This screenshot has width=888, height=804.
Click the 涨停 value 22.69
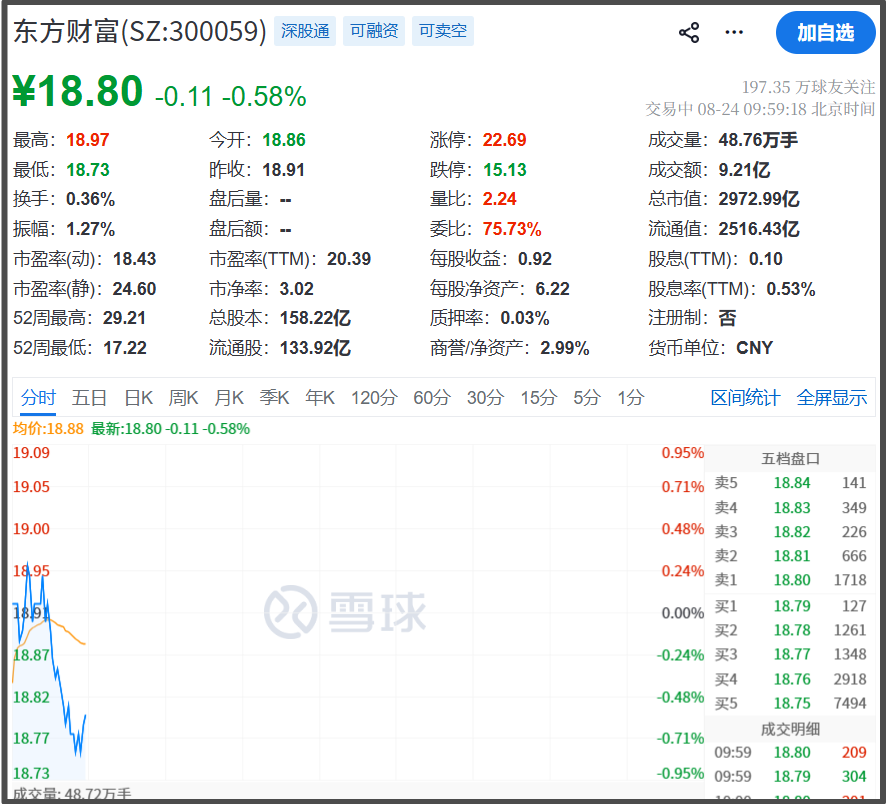pos(505,140)
